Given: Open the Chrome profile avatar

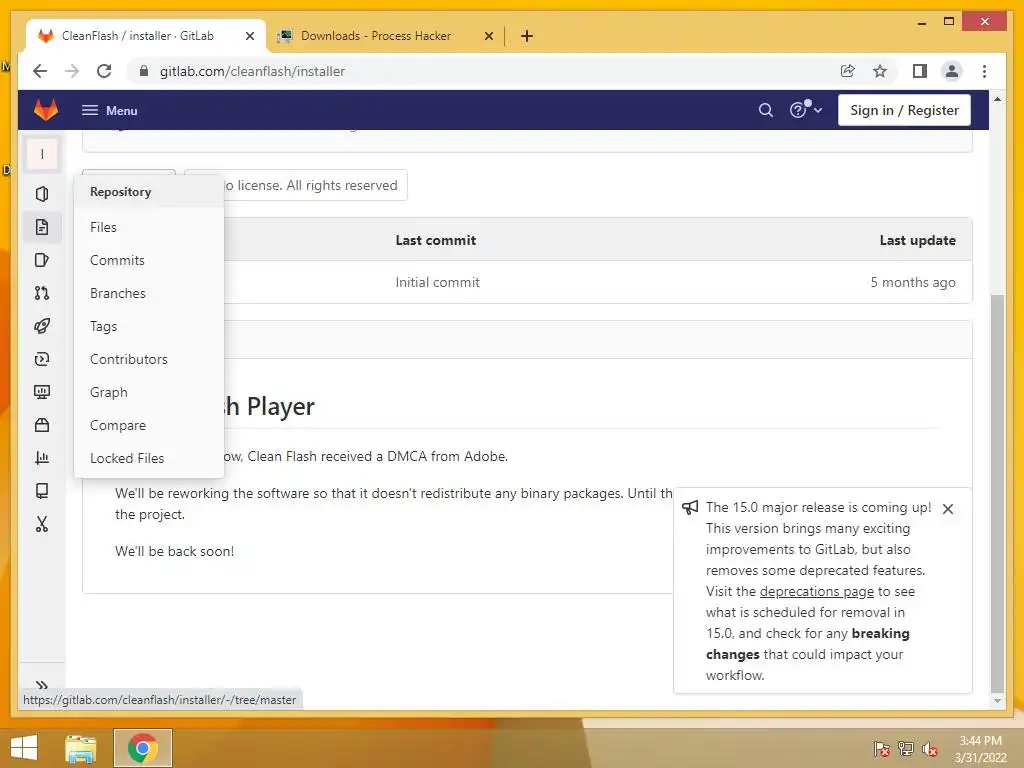Looking at the screenshot, I should [952, 71].
